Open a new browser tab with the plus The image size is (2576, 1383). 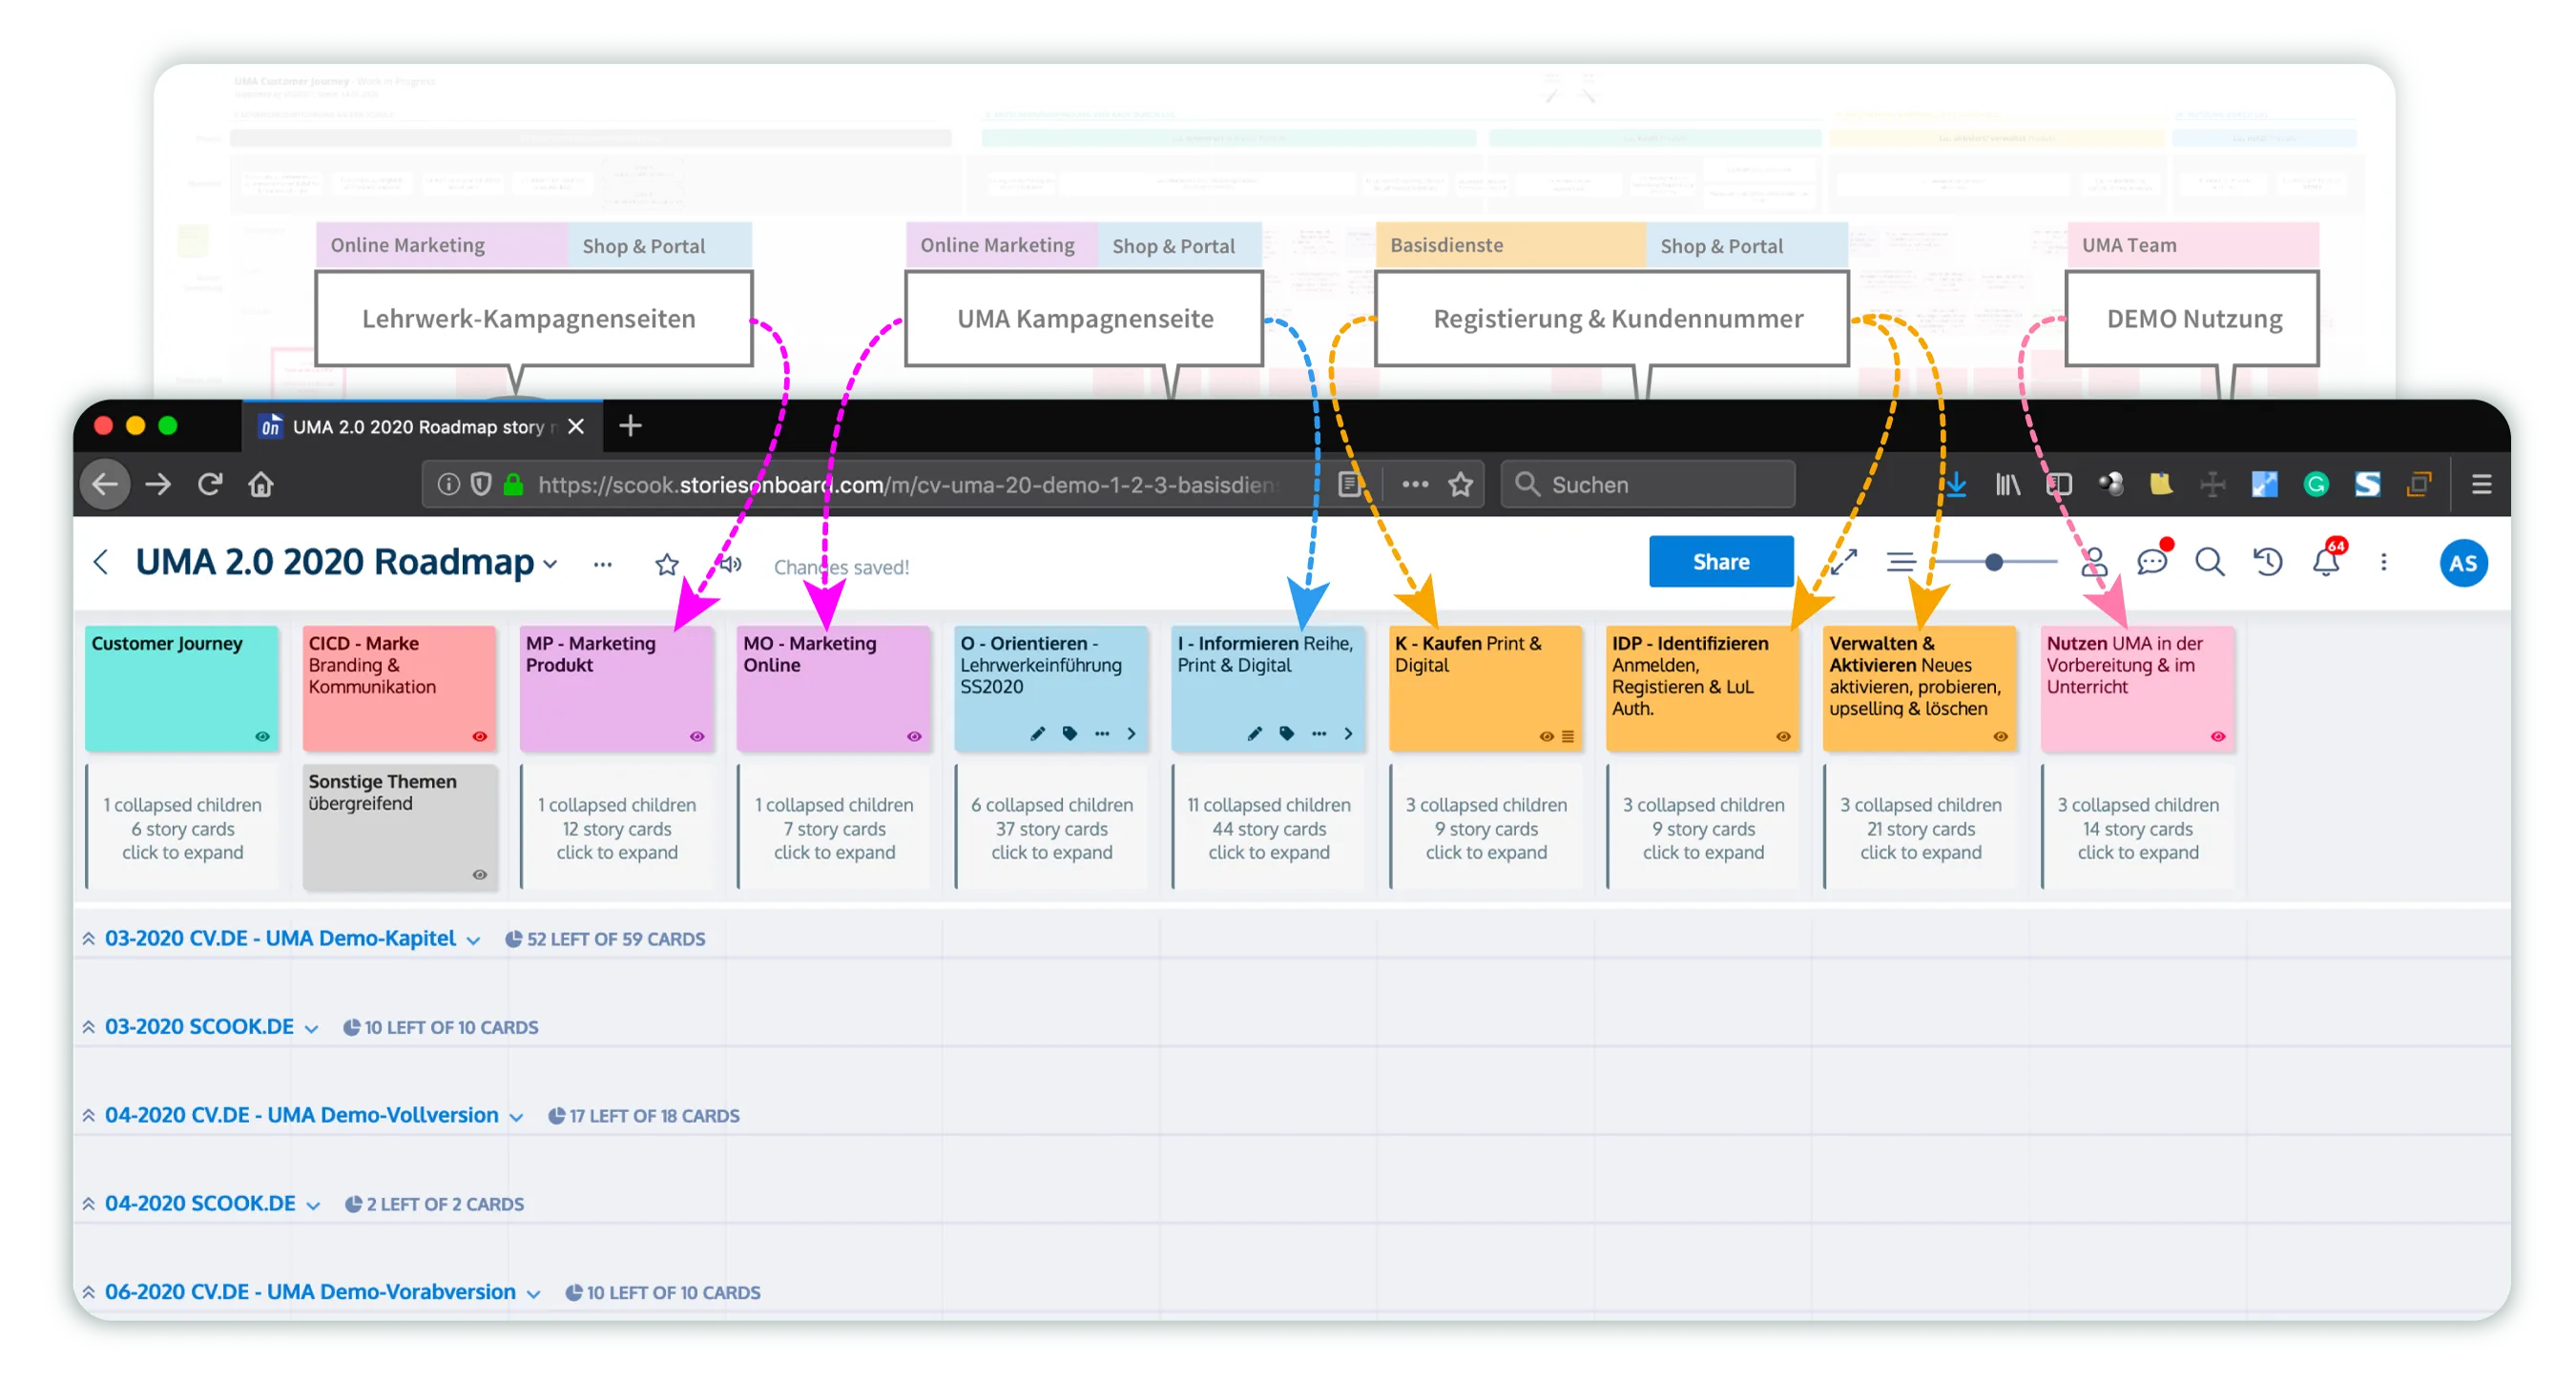630,426
